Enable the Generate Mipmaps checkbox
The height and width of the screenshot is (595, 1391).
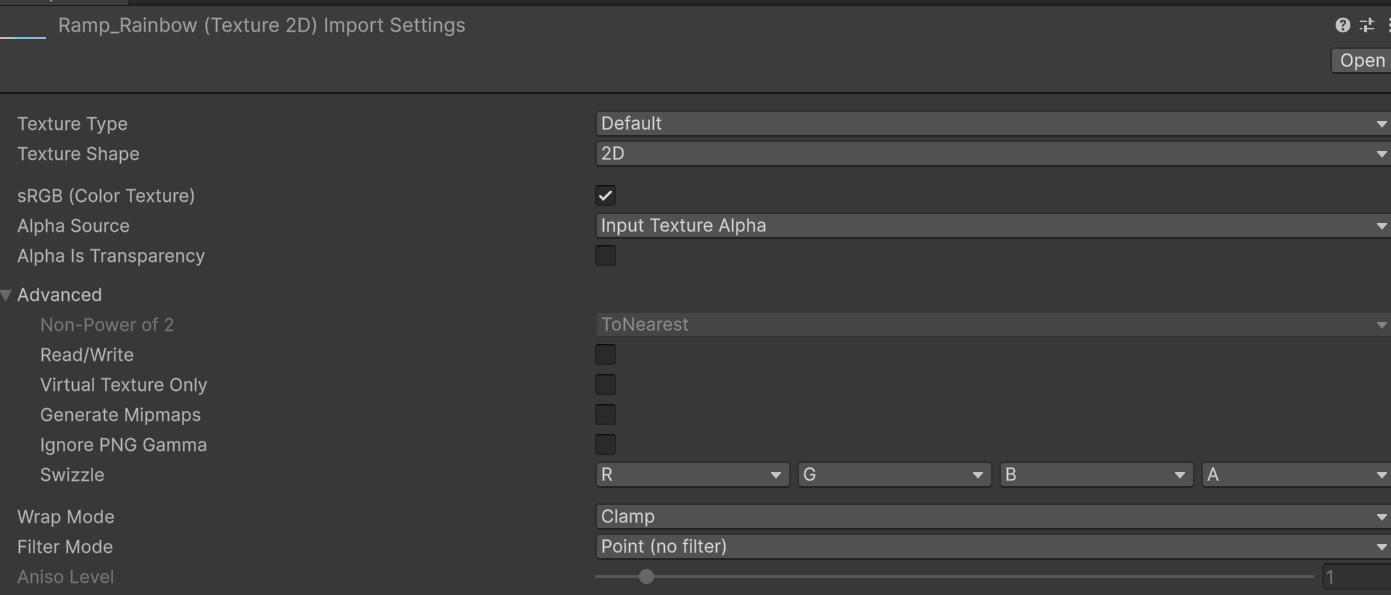pos(605,415)
